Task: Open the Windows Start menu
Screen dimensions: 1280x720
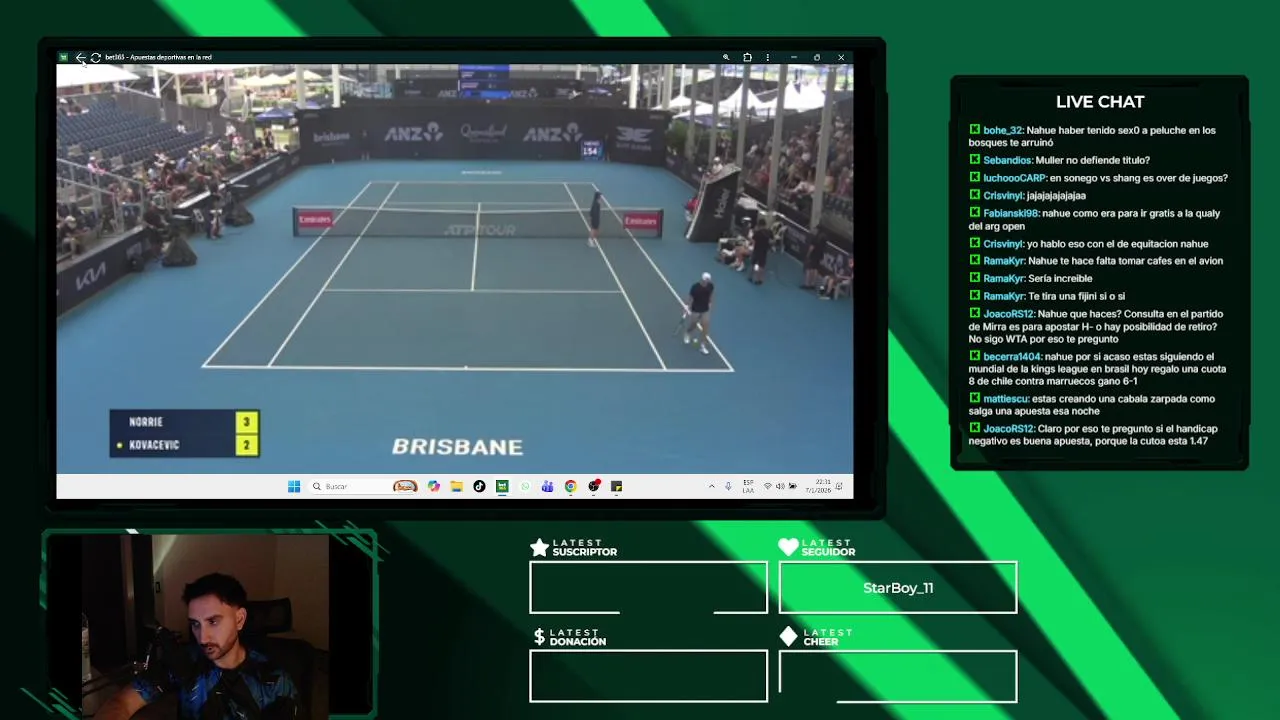Action: [294, 486]
